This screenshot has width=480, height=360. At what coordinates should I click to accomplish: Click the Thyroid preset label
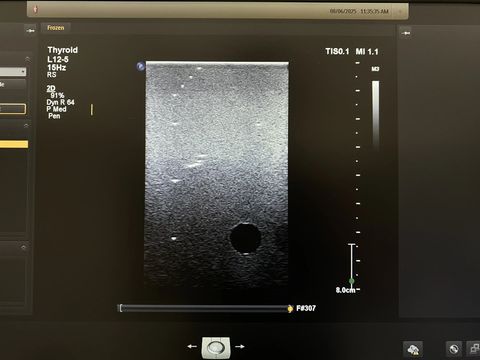click(x=63, y=50)
